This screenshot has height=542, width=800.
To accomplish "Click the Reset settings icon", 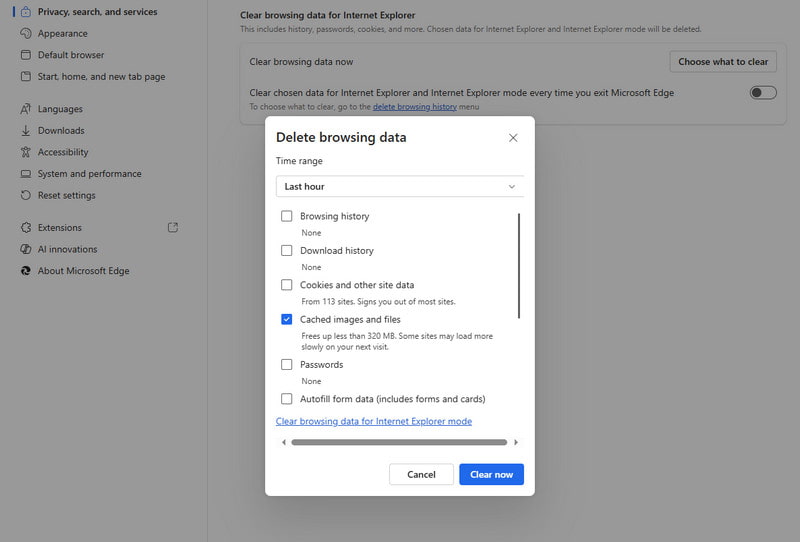I will click(26, 195).
